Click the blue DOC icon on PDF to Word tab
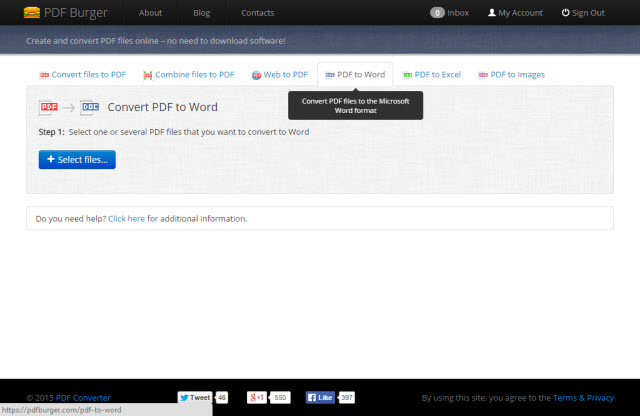 pos(330,75)
